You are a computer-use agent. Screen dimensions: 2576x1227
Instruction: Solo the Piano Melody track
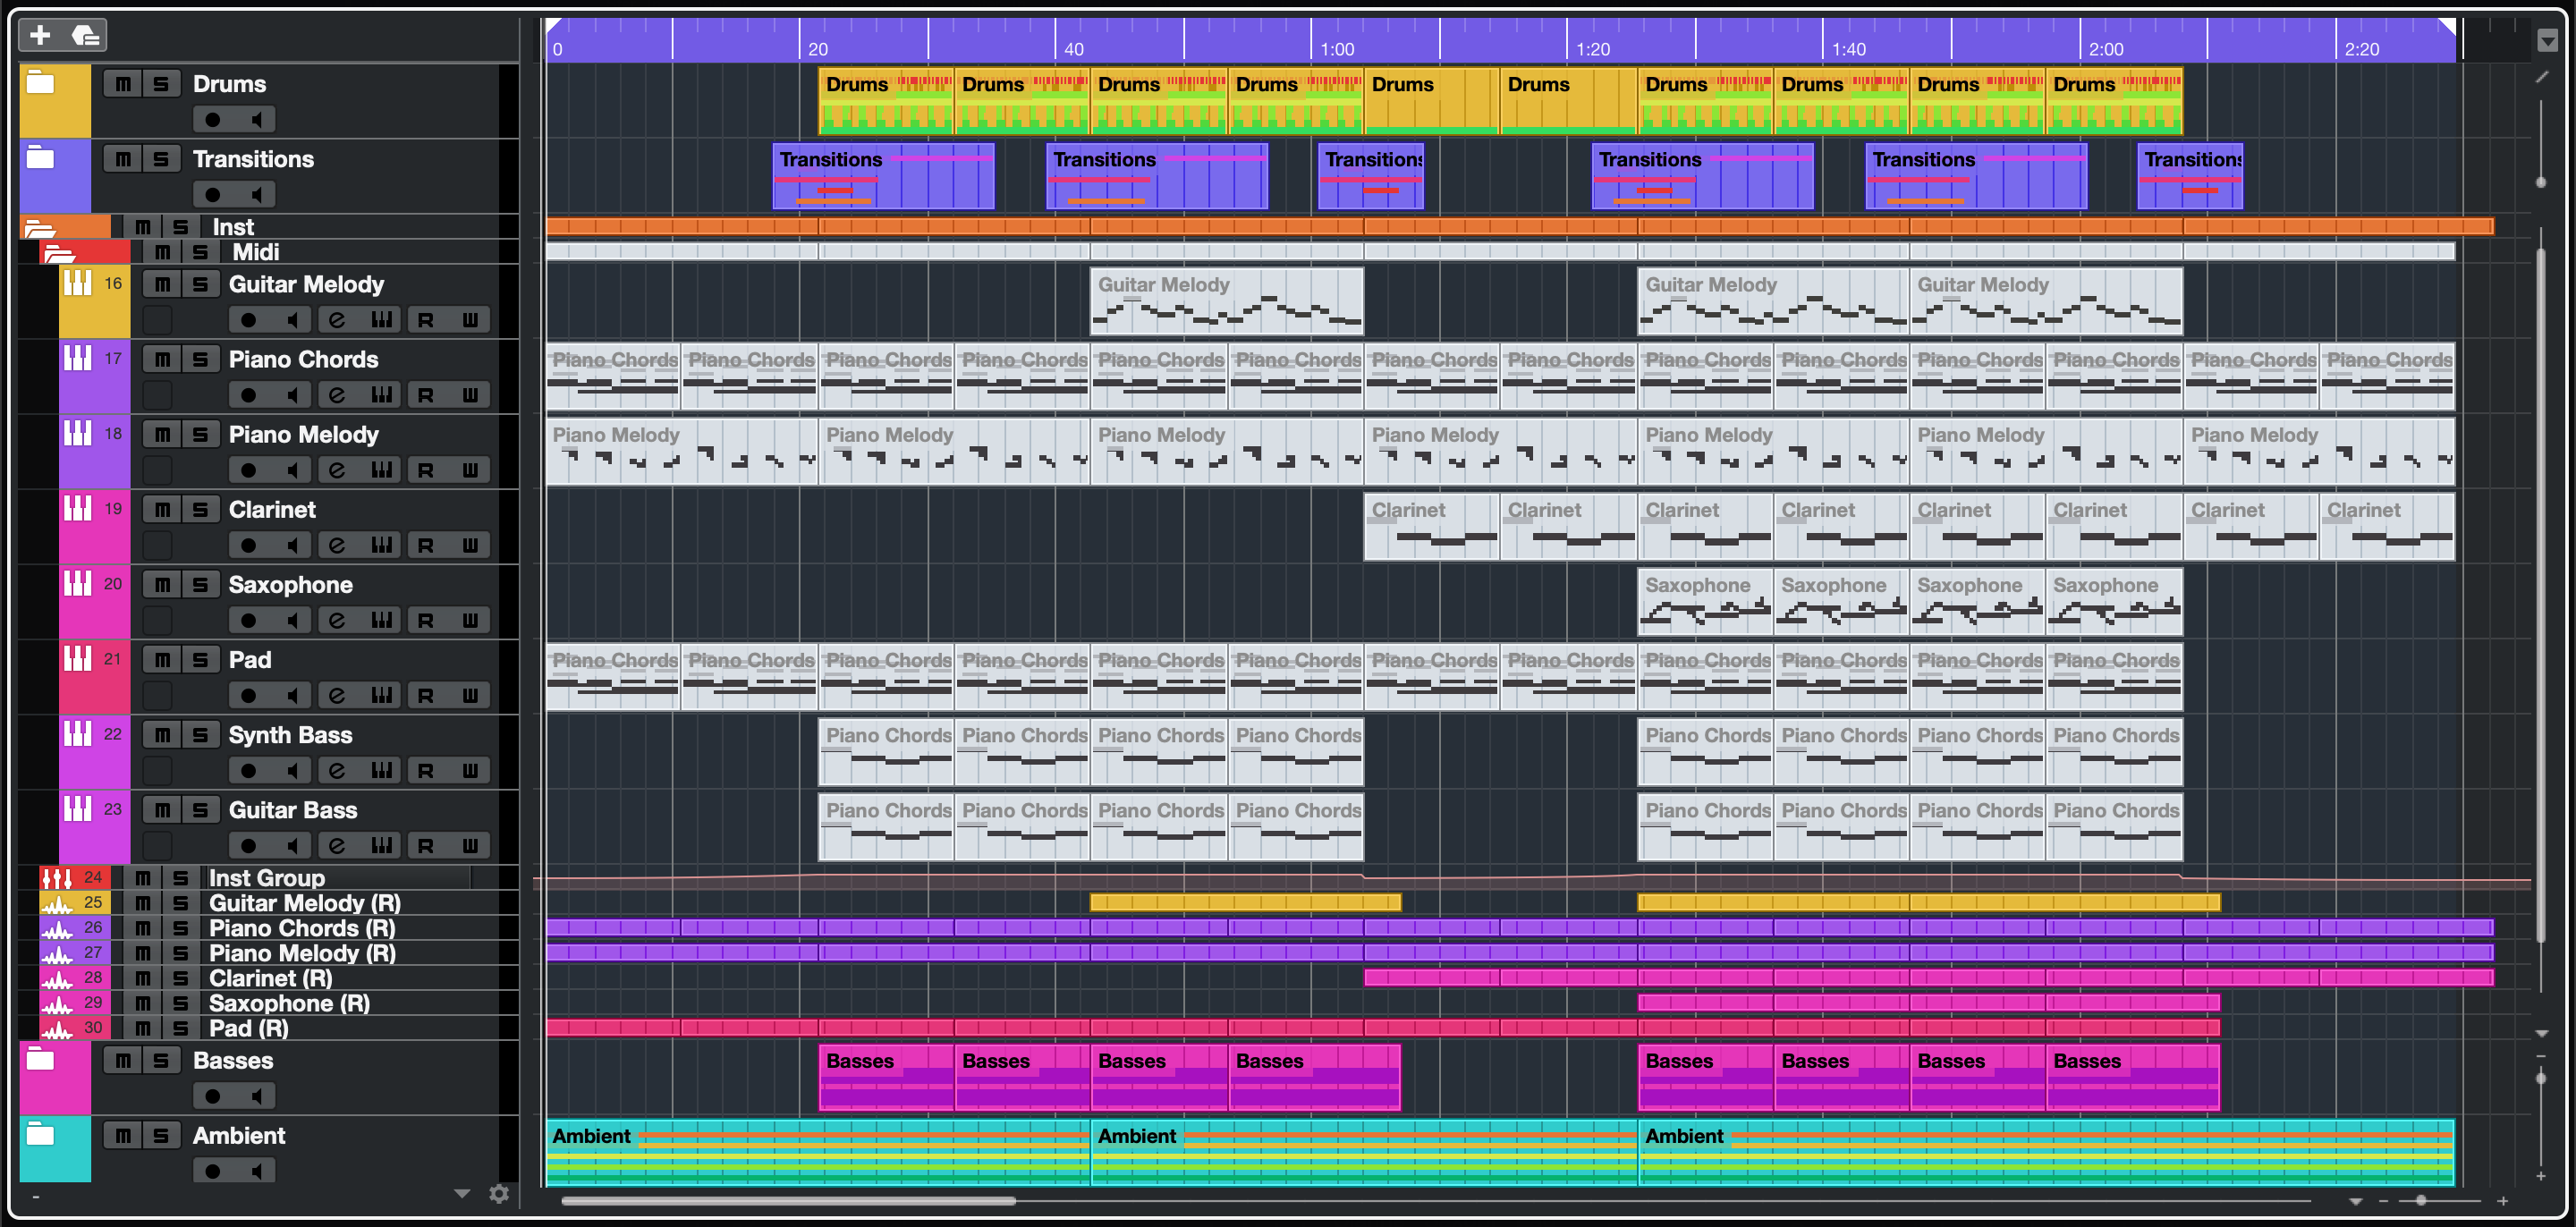tap(201, 434)
